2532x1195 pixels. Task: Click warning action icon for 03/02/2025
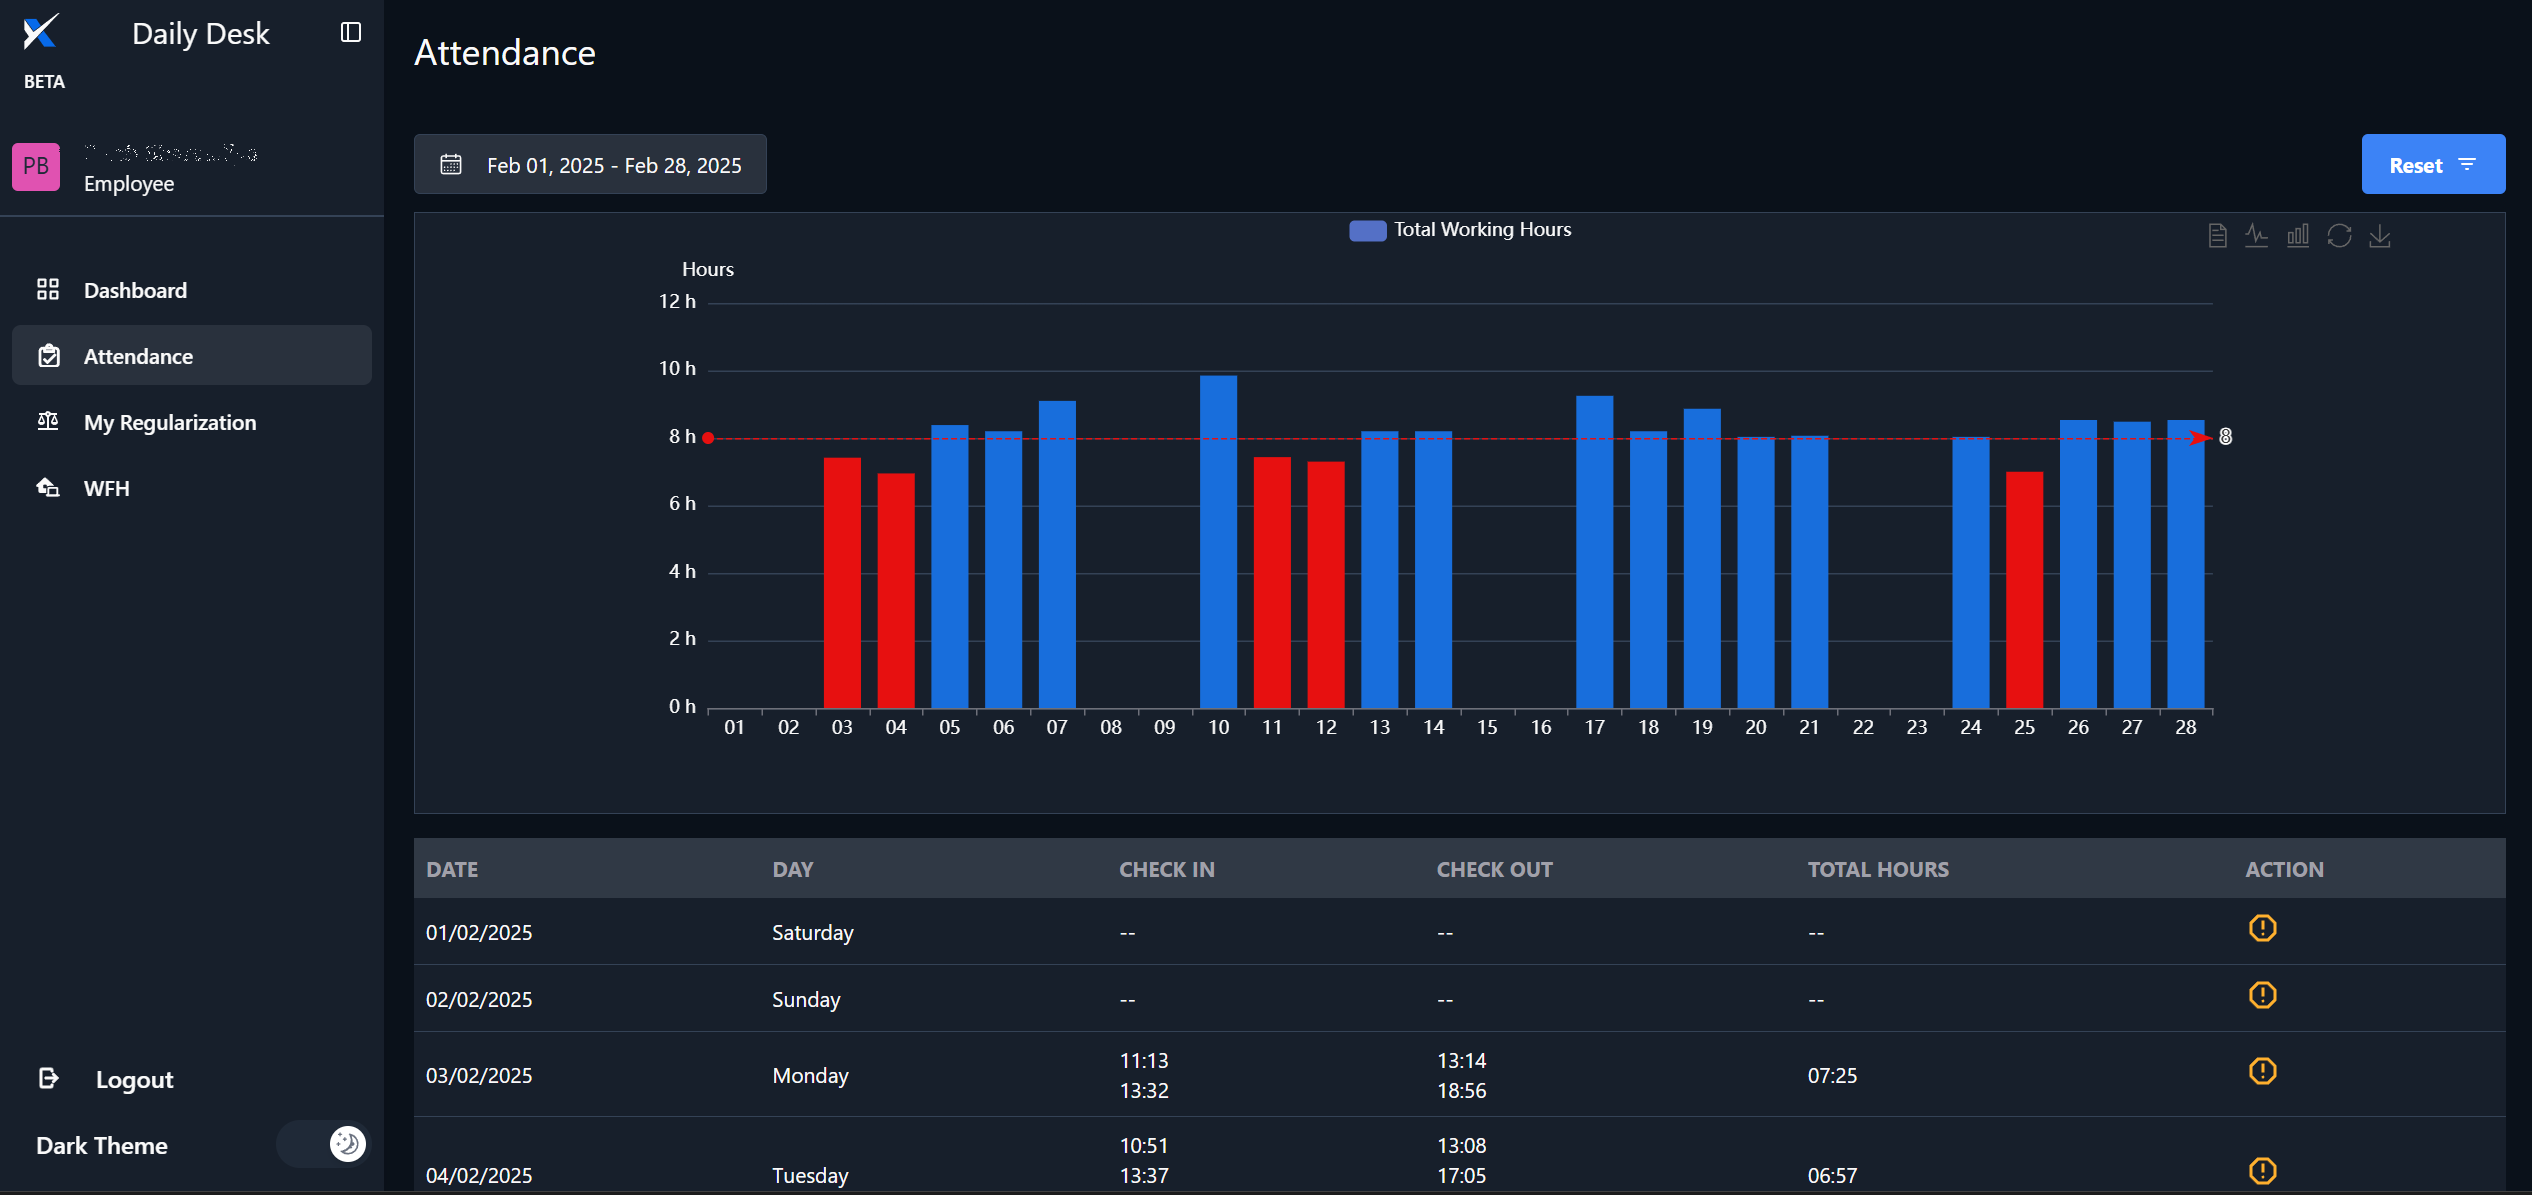(x=2262, y=1071)
